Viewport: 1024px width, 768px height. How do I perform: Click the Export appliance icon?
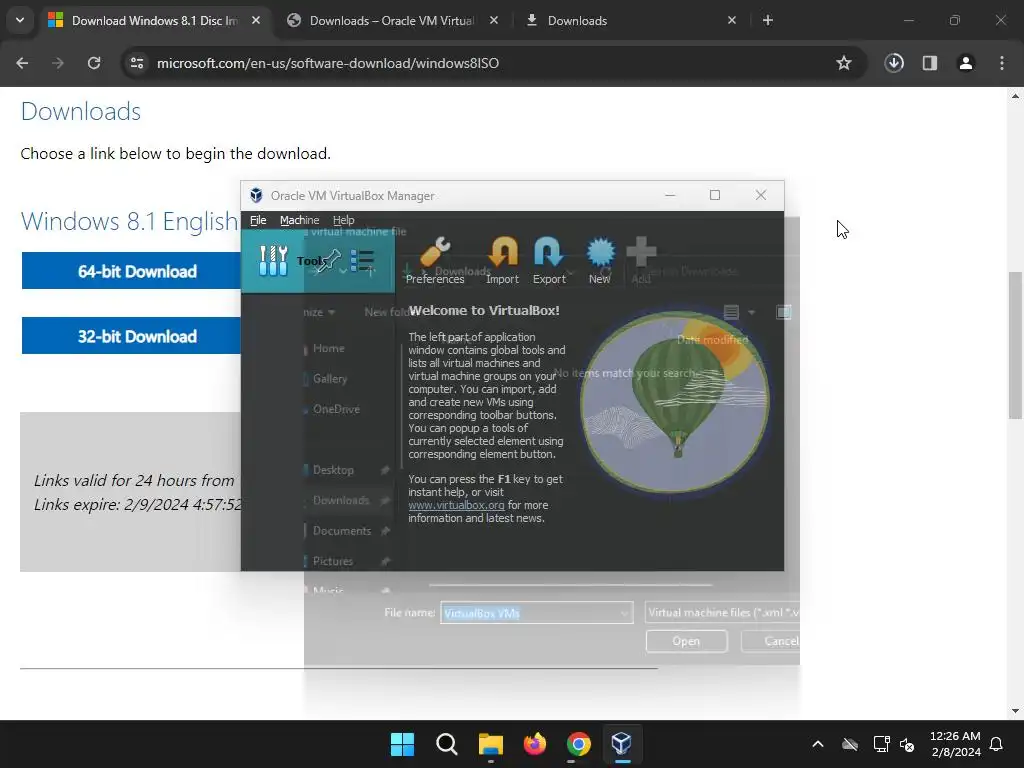pos(549,261)
